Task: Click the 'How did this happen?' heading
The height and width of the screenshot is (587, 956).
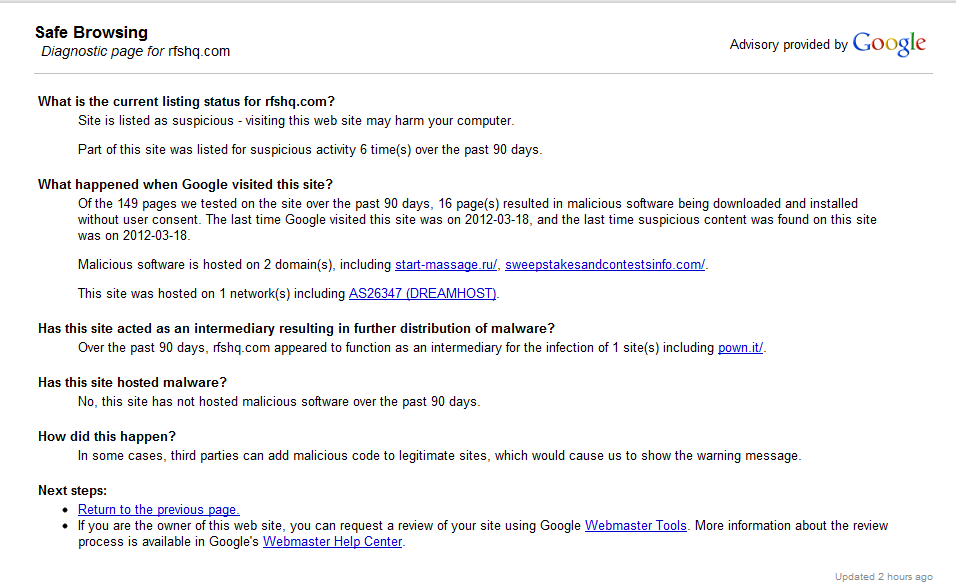Action: (107, 437)
